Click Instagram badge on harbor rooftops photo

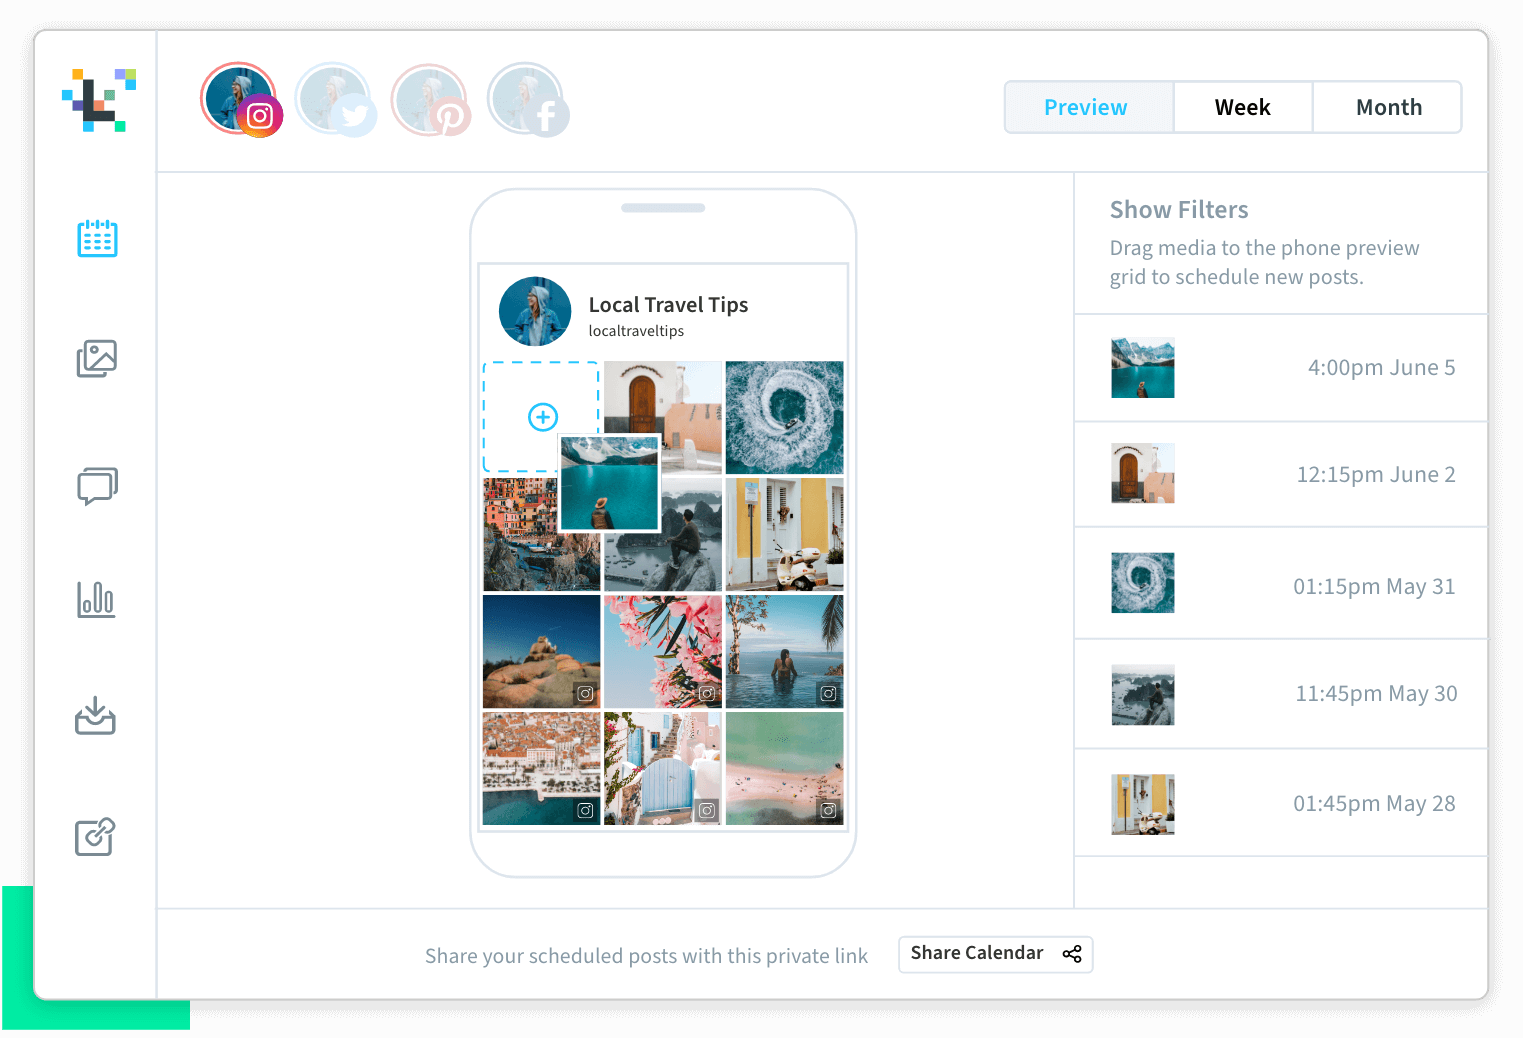tap(586, 810)
